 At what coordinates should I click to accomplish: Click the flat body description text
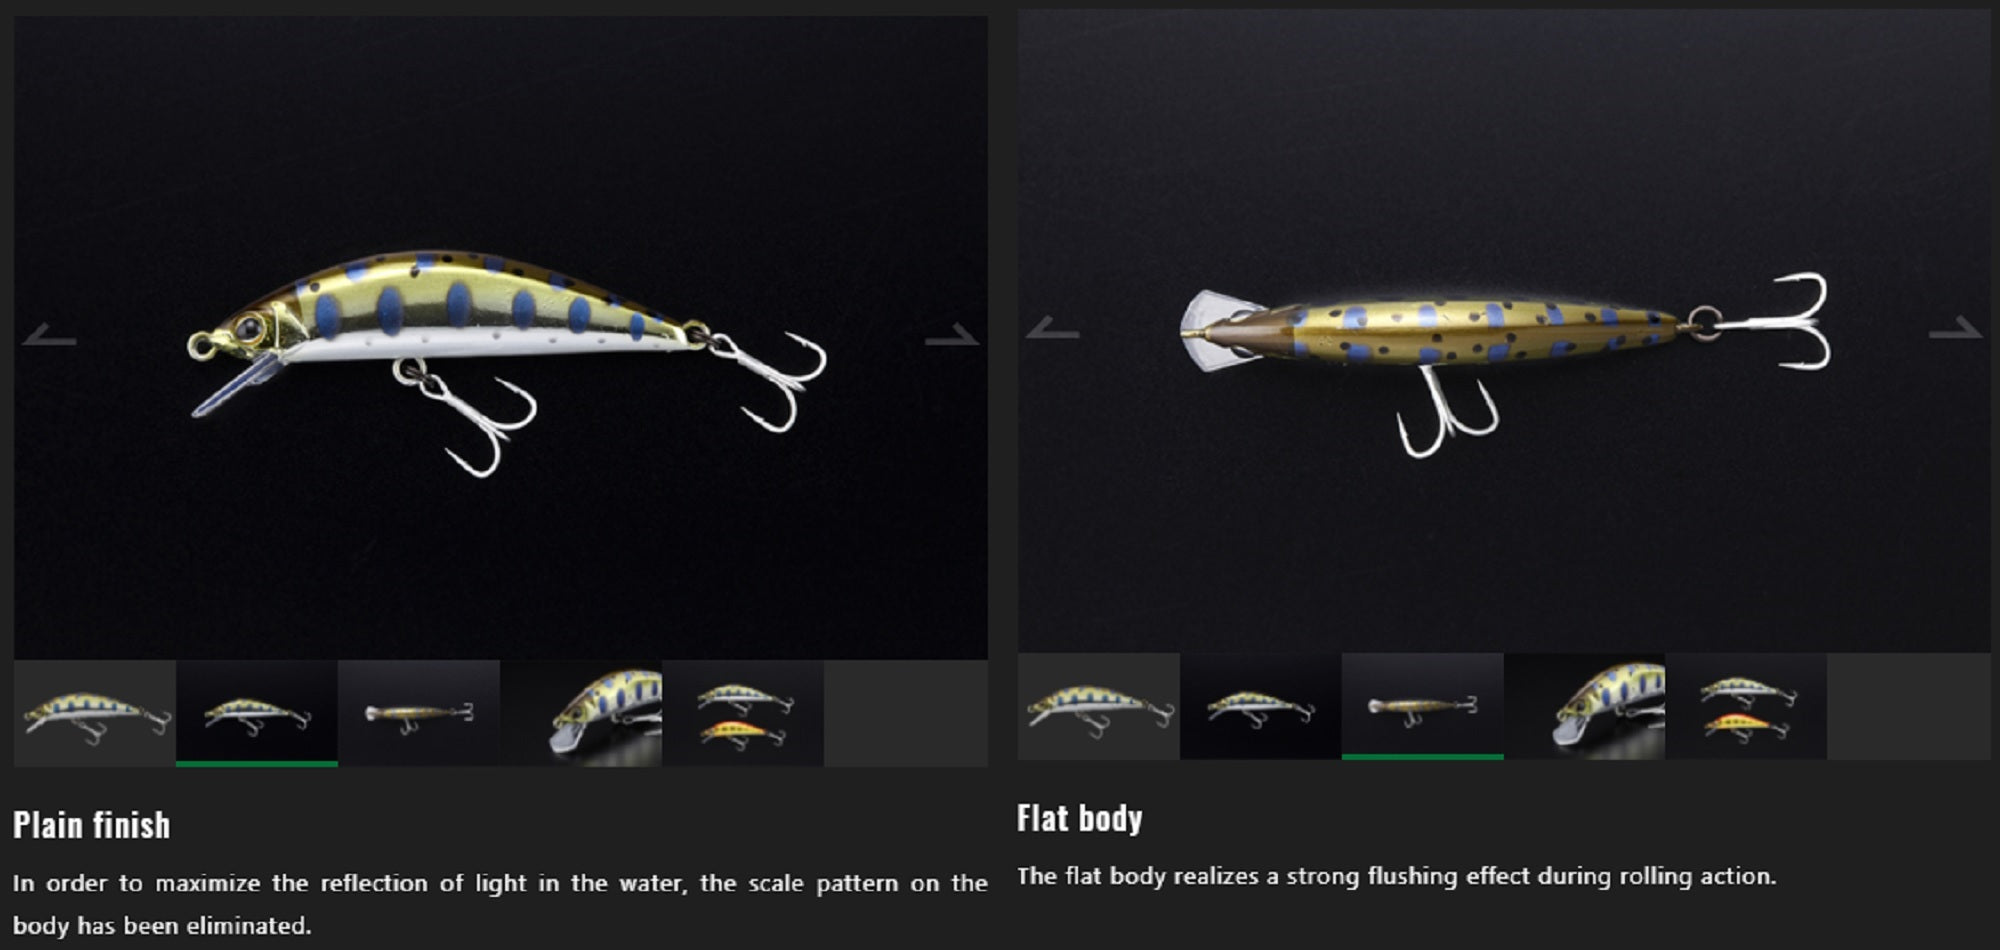1397,876
